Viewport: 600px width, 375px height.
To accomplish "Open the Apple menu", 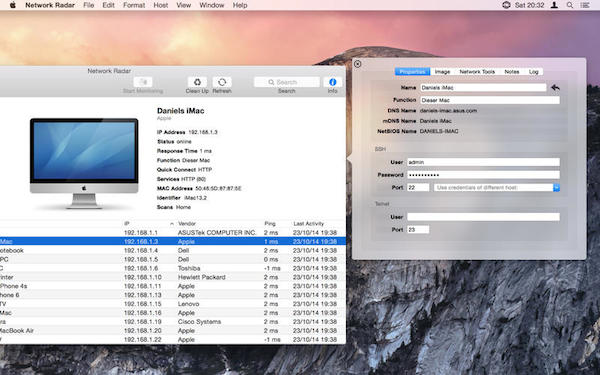I will [13, 5].
